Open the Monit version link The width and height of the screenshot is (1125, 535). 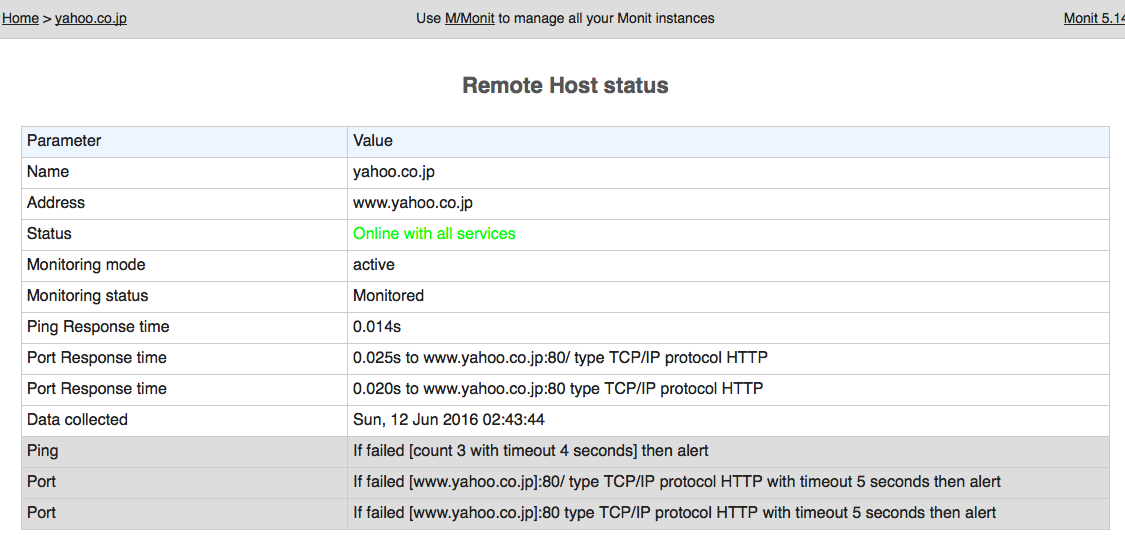(x=1094, y=19)
